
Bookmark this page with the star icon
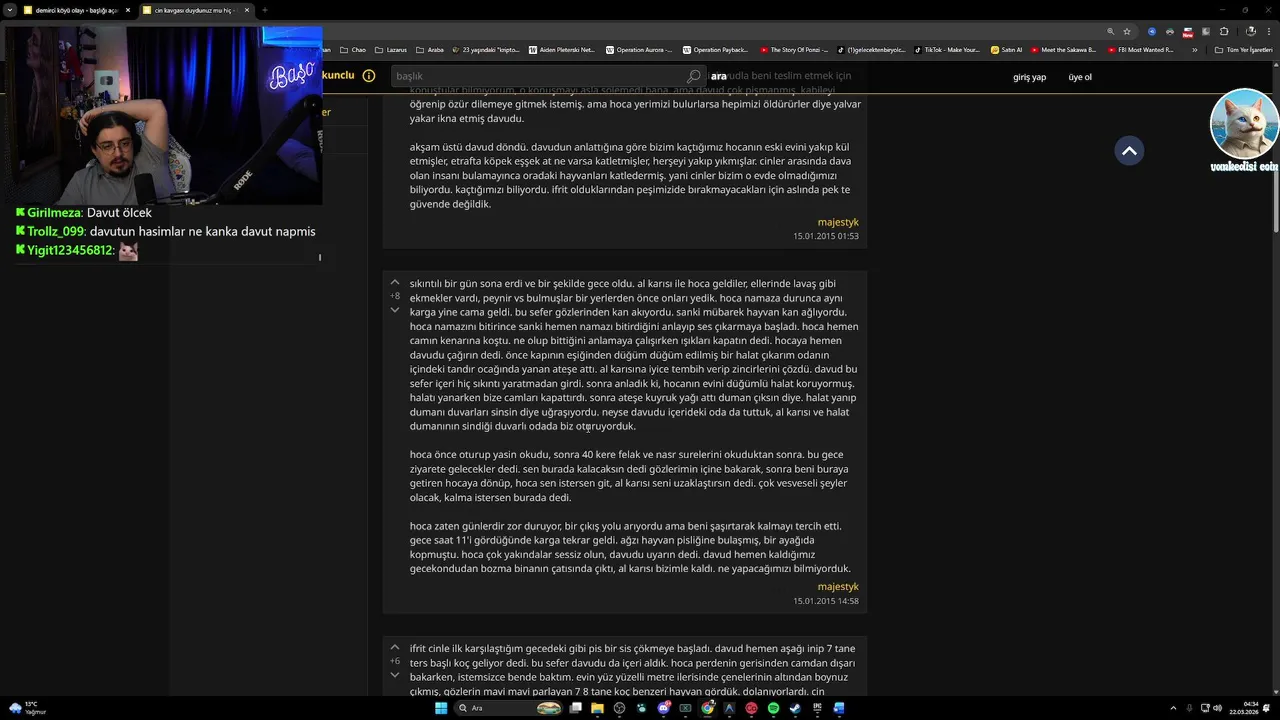click(x=1127, y=31)
